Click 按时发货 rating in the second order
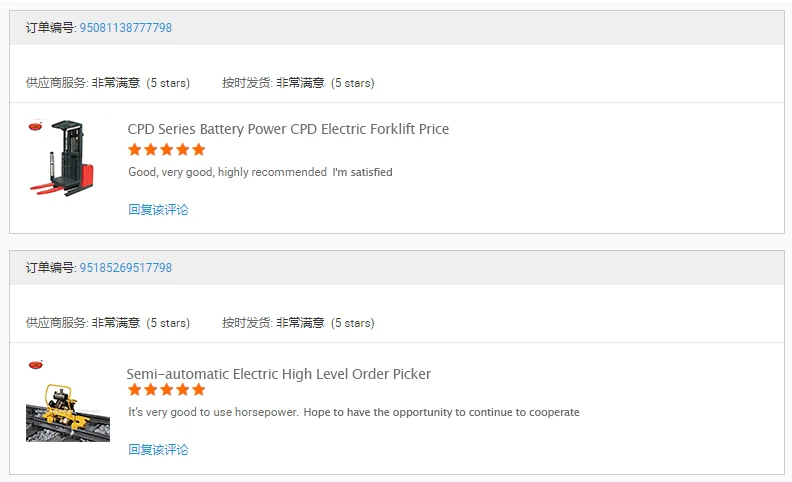 pos(298,323)
